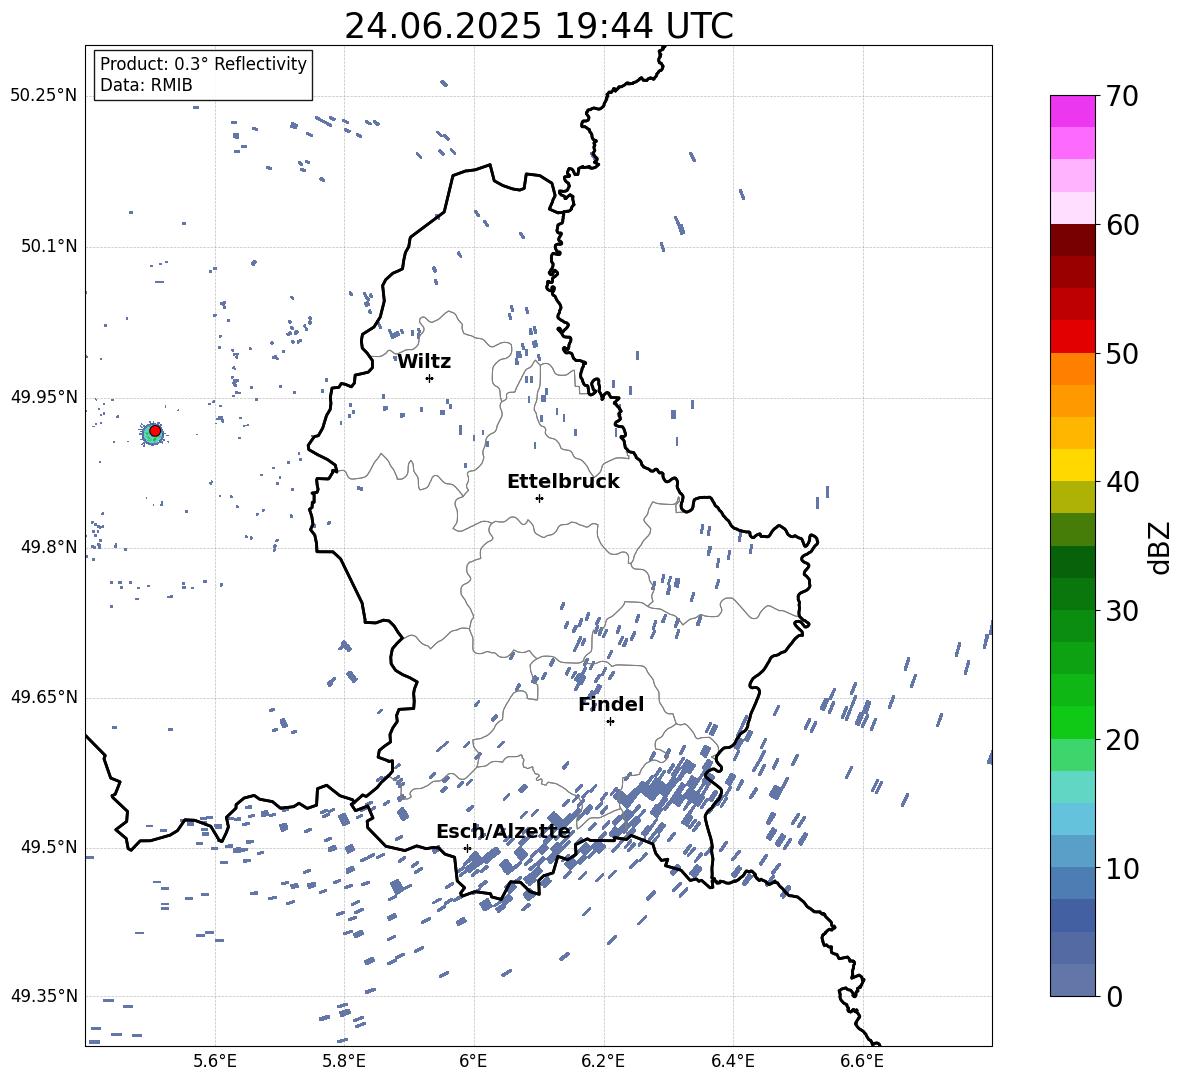Click the 60 value on colorbar

[x=1122, y=225]
